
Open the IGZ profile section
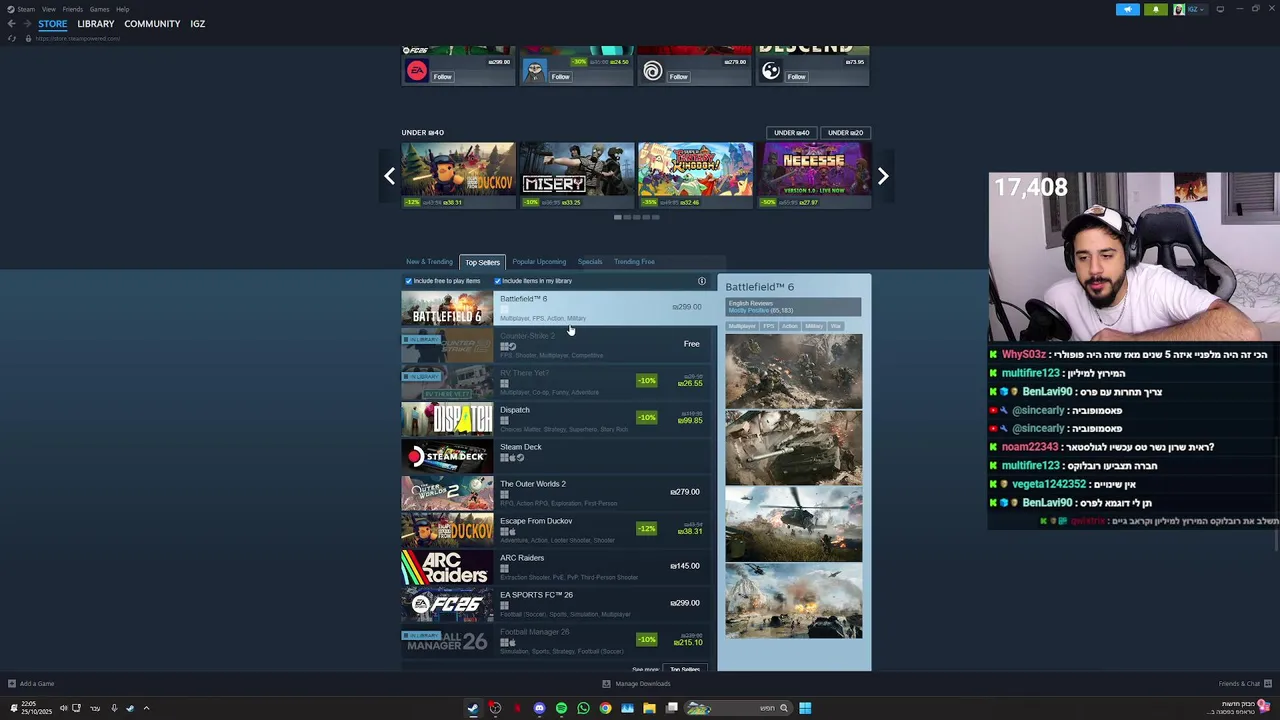pos(198,24)
